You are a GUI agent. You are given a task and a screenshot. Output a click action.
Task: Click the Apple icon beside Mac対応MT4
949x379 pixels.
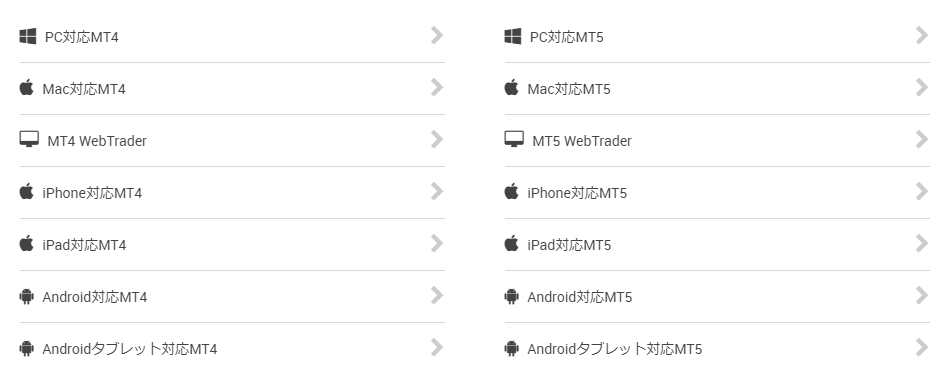tap(27, 88)
